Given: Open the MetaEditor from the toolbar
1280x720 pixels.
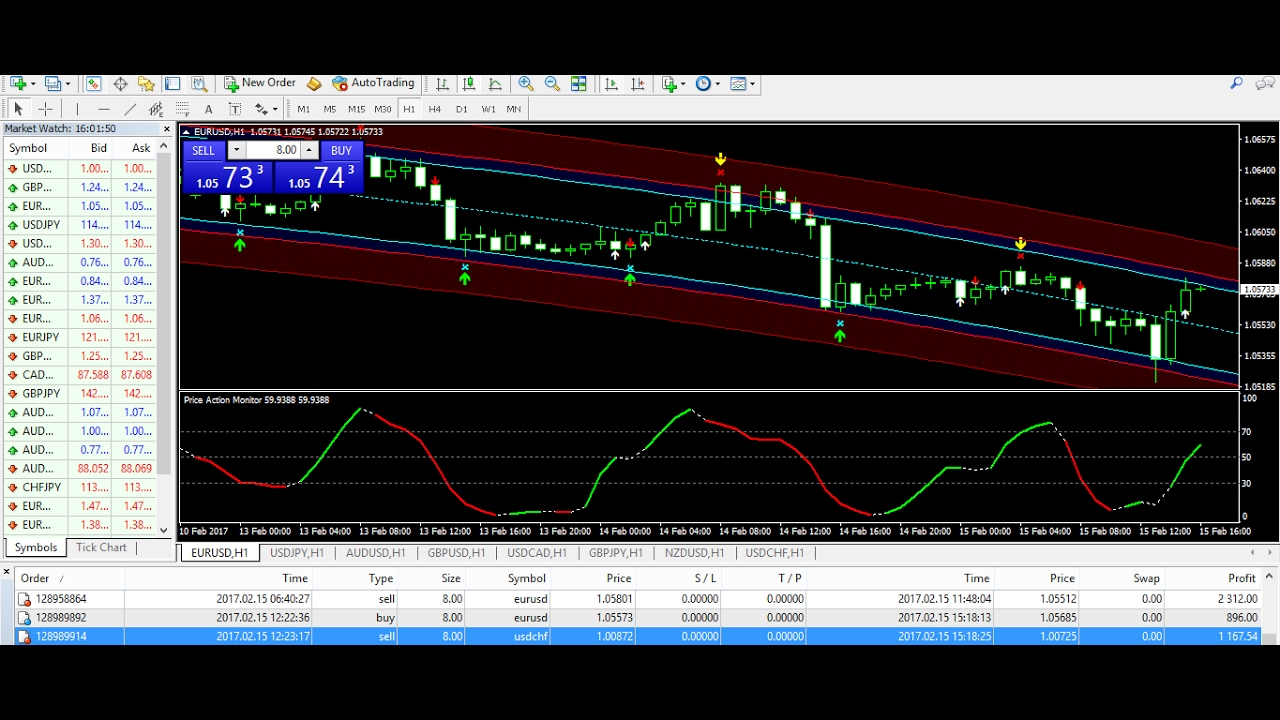Looking at the screenshot, I should 314,84.
